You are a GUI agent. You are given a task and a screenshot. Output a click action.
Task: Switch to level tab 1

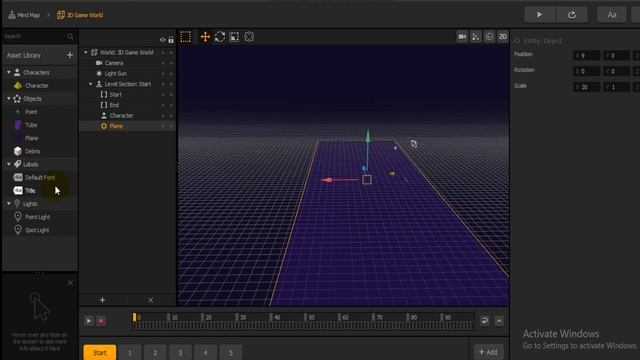(130, 353)
